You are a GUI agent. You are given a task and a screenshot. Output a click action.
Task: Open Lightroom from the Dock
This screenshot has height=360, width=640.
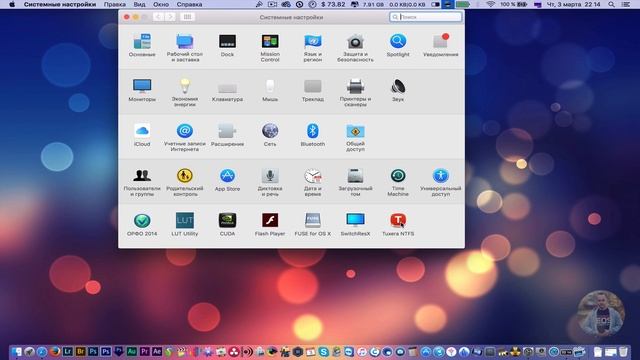[x=68, y=351]
